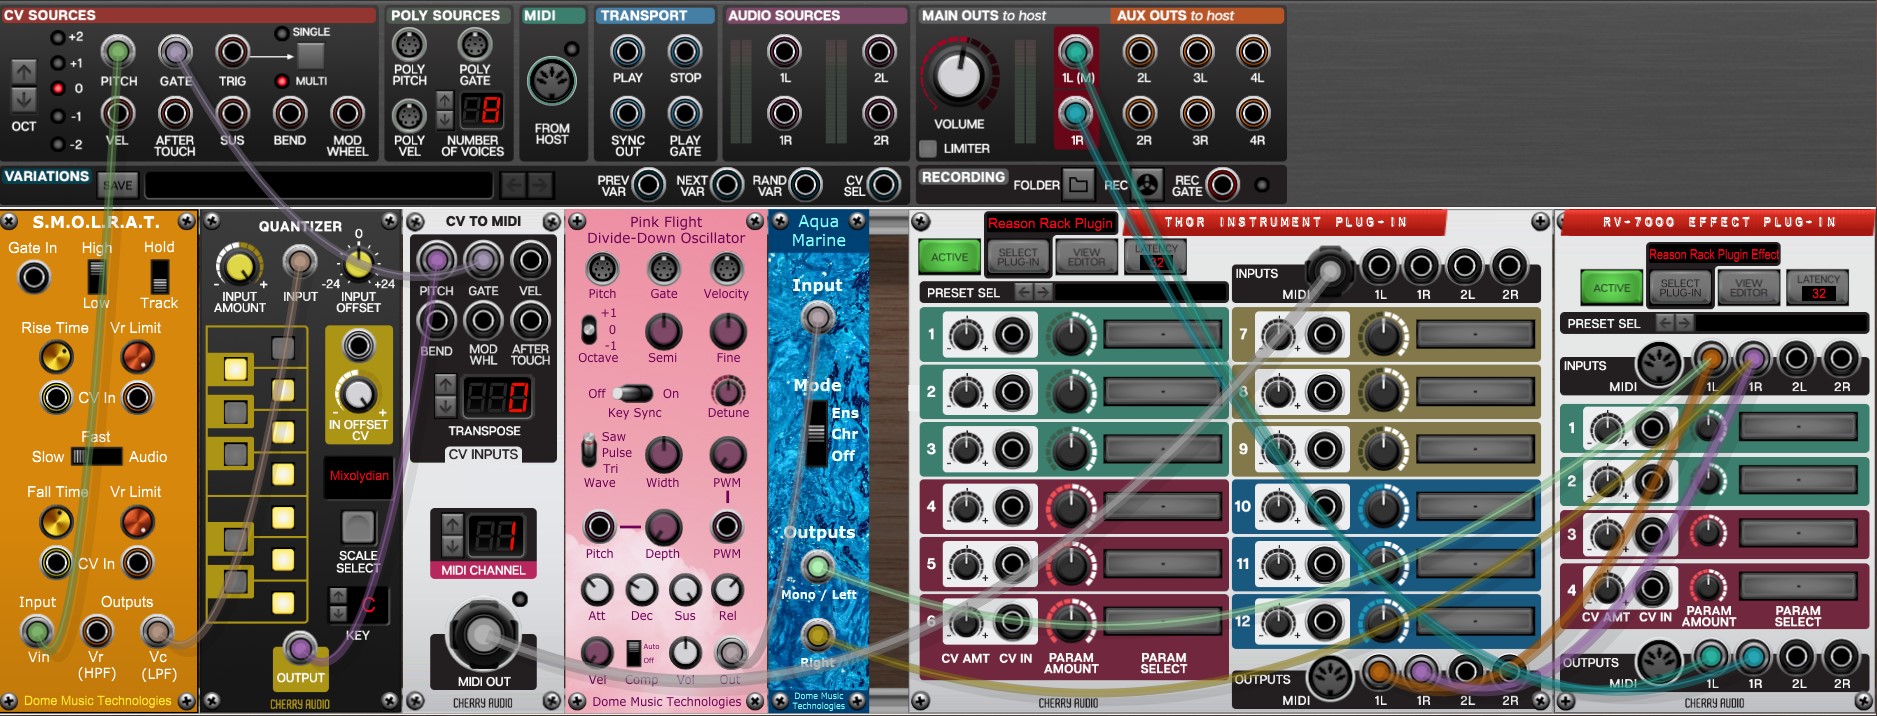Click the Aqua Marine Input jack

tap(818, 318)
